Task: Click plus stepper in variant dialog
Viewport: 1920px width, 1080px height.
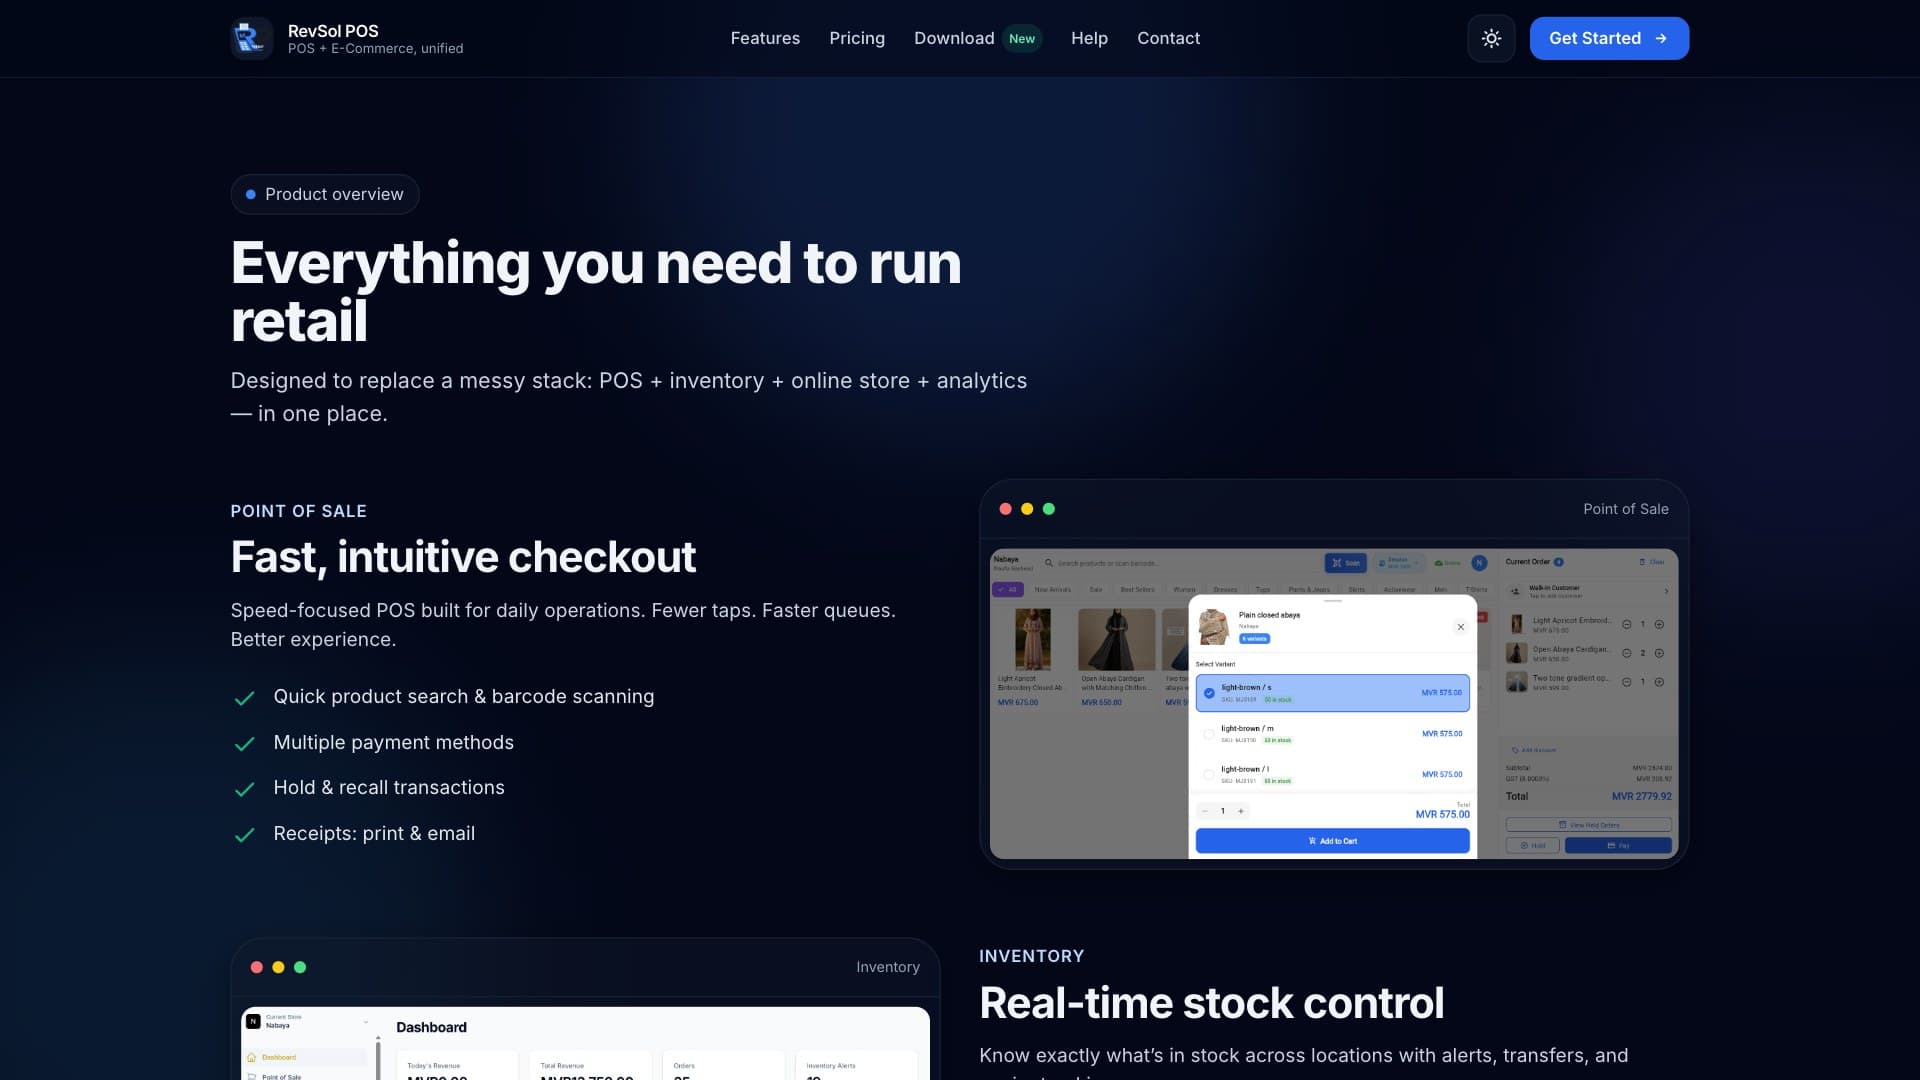Action: click(1241, 811)
